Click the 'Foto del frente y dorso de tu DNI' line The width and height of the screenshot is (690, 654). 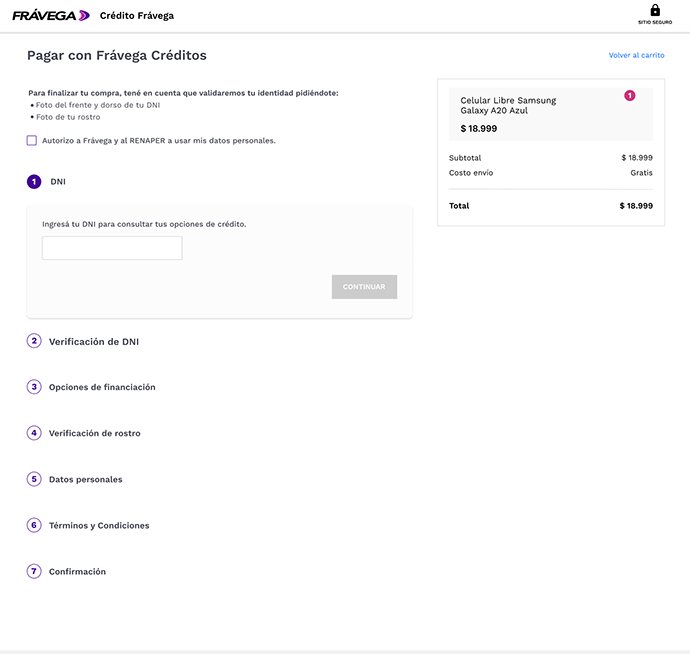(x=98, y=105)
